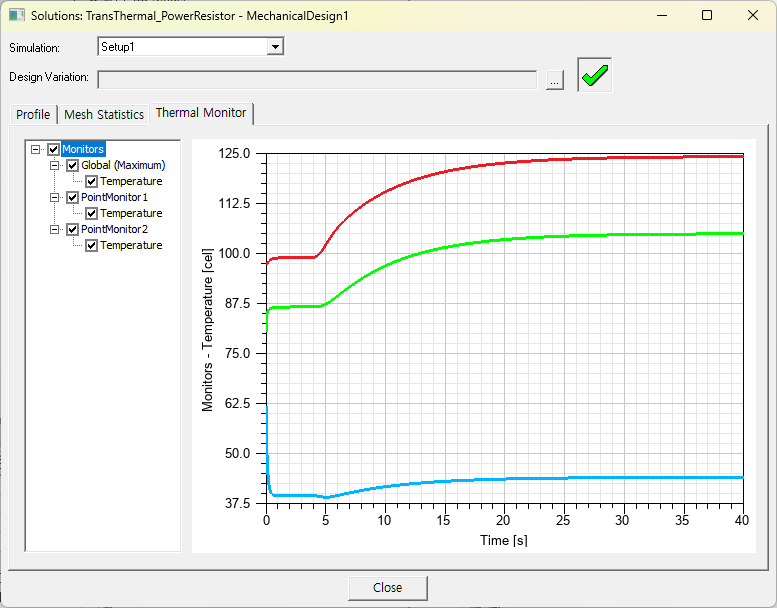777x608 pixels.
Task: Click the 40 x-axis tick label
Action: 741,520
